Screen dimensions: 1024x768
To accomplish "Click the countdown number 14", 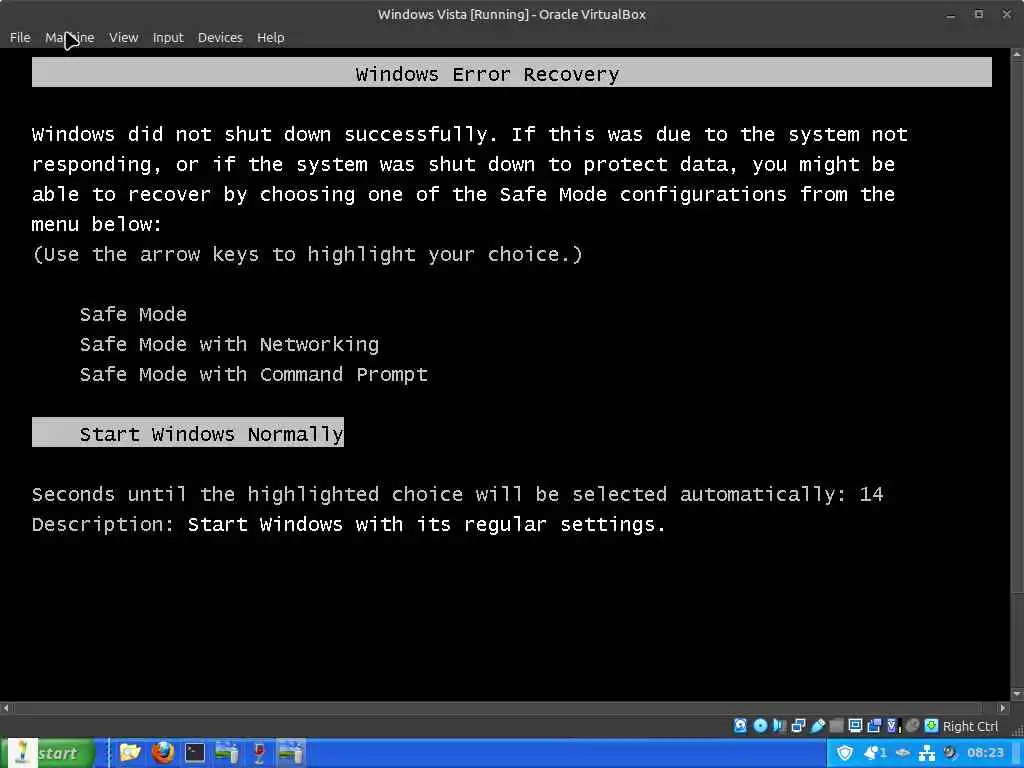I will coord(871,494).
